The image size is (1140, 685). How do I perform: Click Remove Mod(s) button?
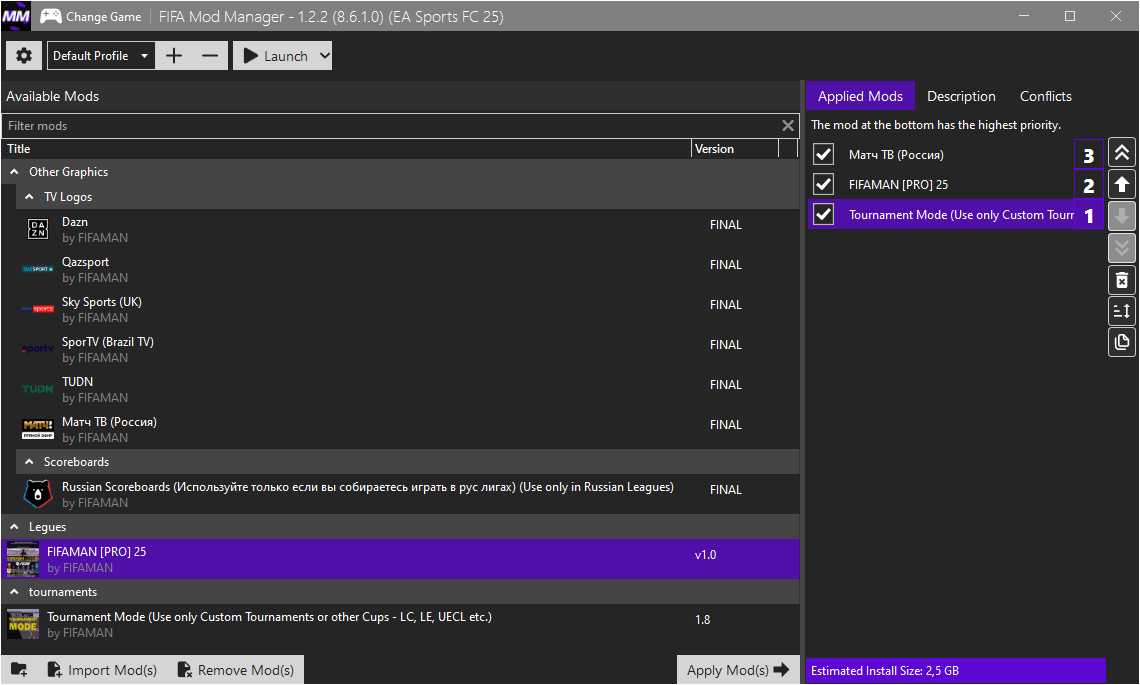(x=236, y=670)
